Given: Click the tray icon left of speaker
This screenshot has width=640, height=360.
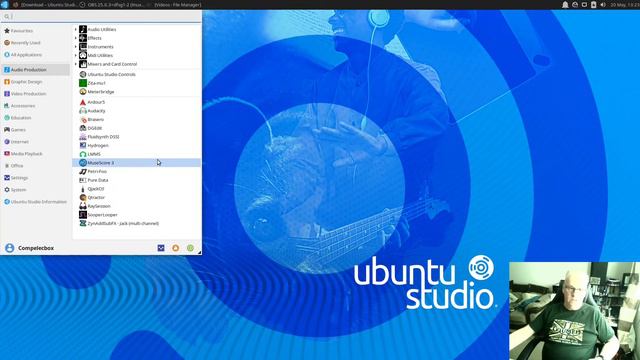Looking at the screenshot, I should (x=593, y=4).
